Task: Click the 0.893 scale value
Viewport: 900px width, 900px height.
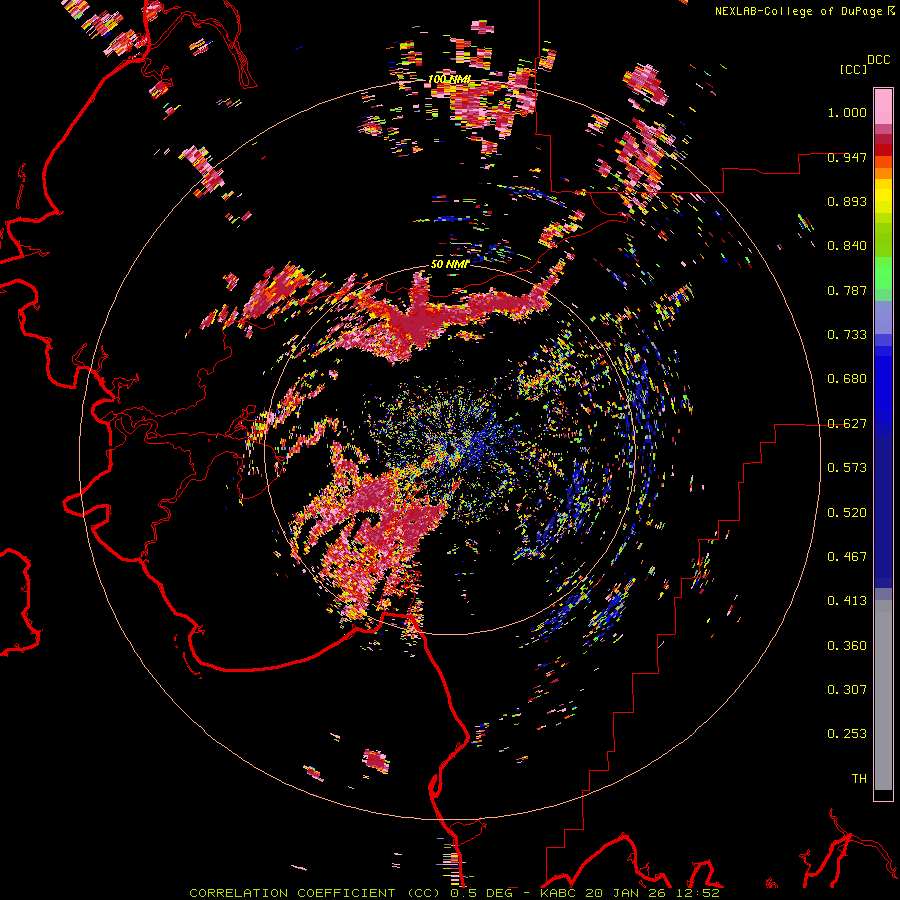Action: coord(847,201)
